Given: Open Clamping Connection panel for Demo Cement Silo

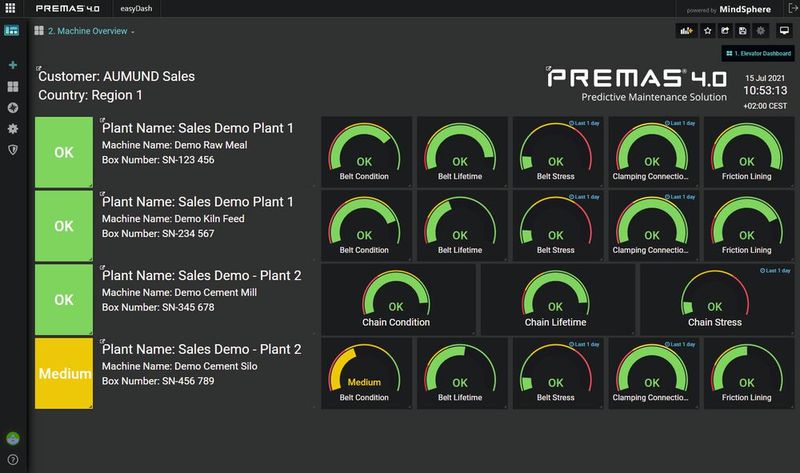Looking at the screenshot, I should click(654, 374).
